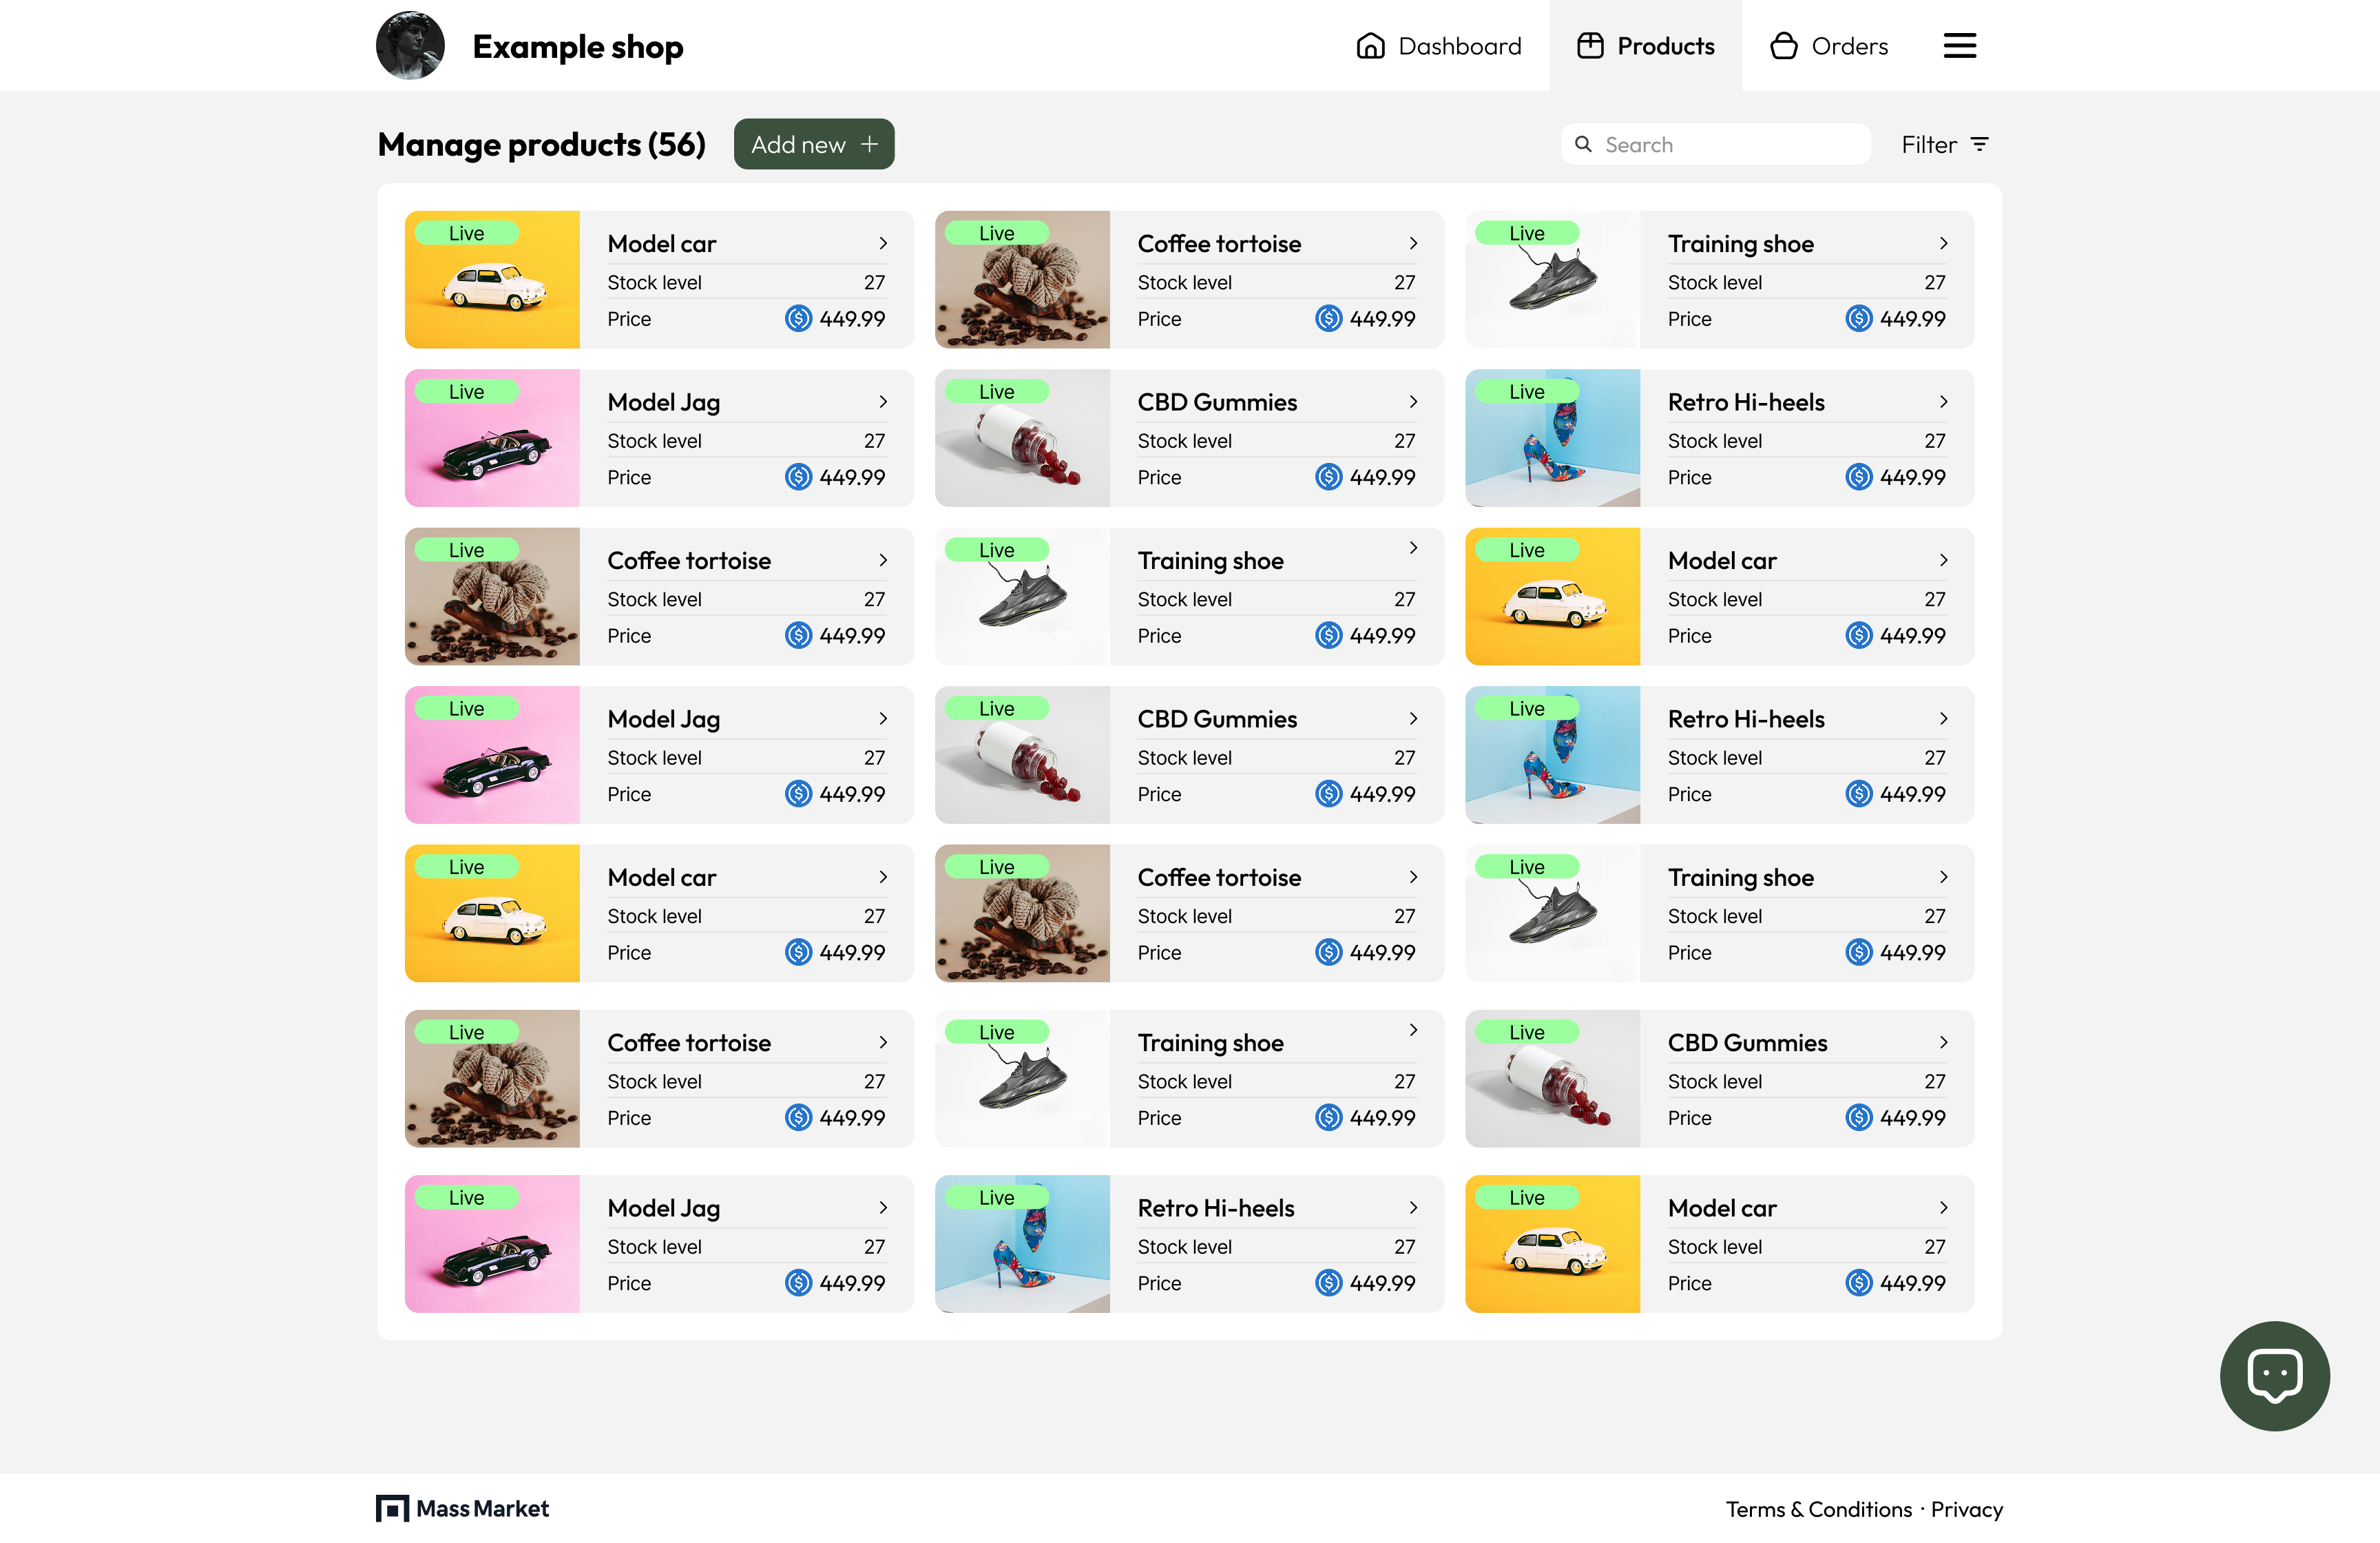Expand first Training shoe with chevron
Image resolution: width=2380 pixels, height=1543 pixels.
coord(1943,243)
